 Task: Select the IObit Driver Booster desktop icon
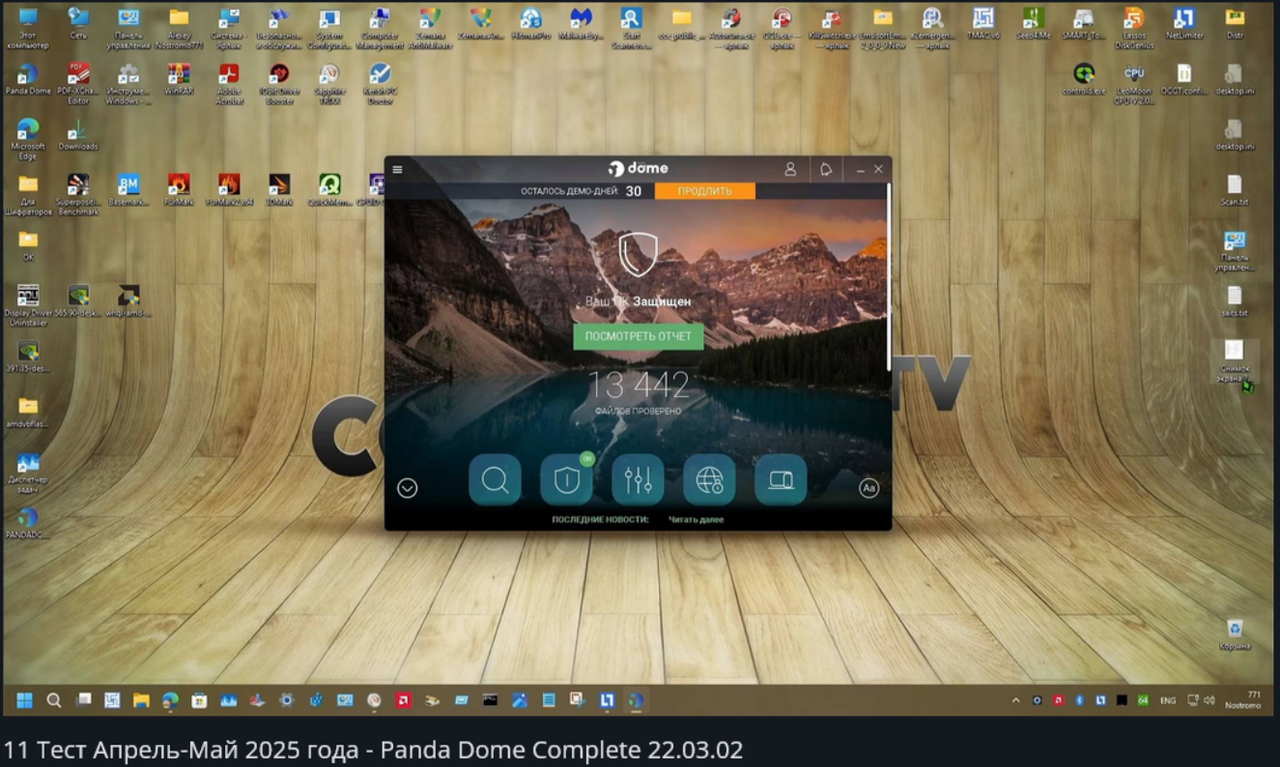pos(279,84)
